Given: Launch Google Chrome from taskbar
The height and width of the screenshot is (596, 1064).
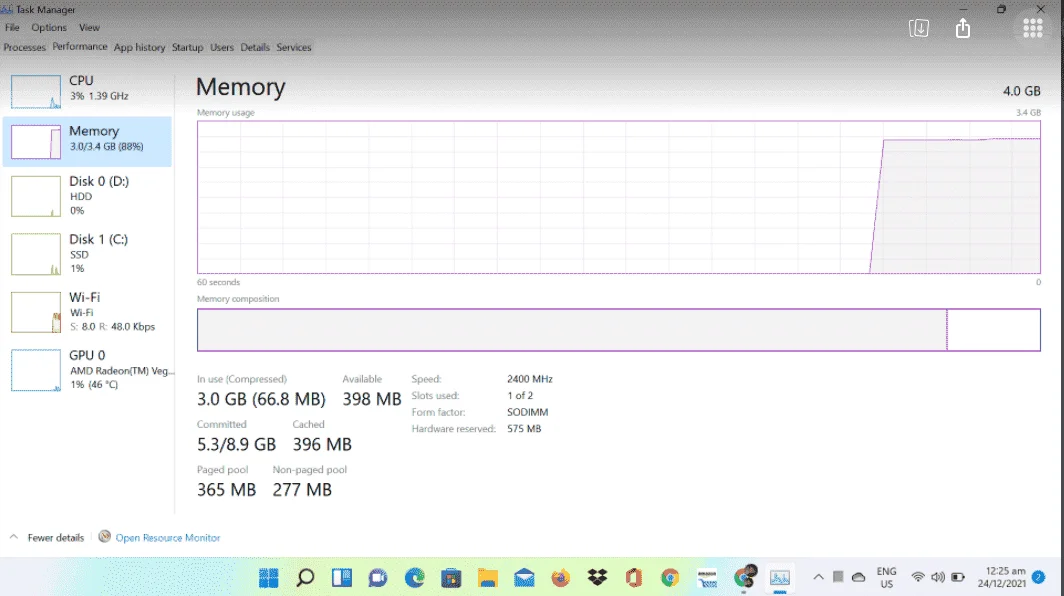Looking at the screenshot, I should [670, 578].
